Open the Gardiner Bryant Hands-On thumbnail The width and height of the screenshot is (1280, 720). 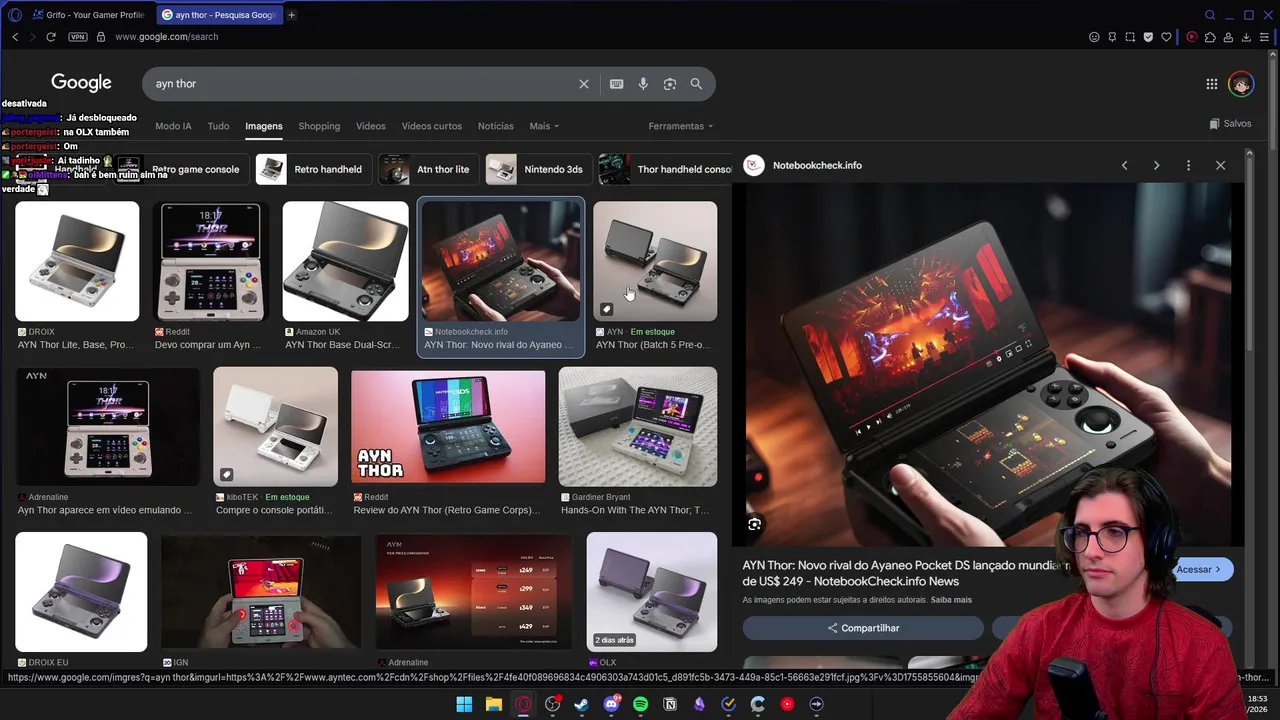638,427
